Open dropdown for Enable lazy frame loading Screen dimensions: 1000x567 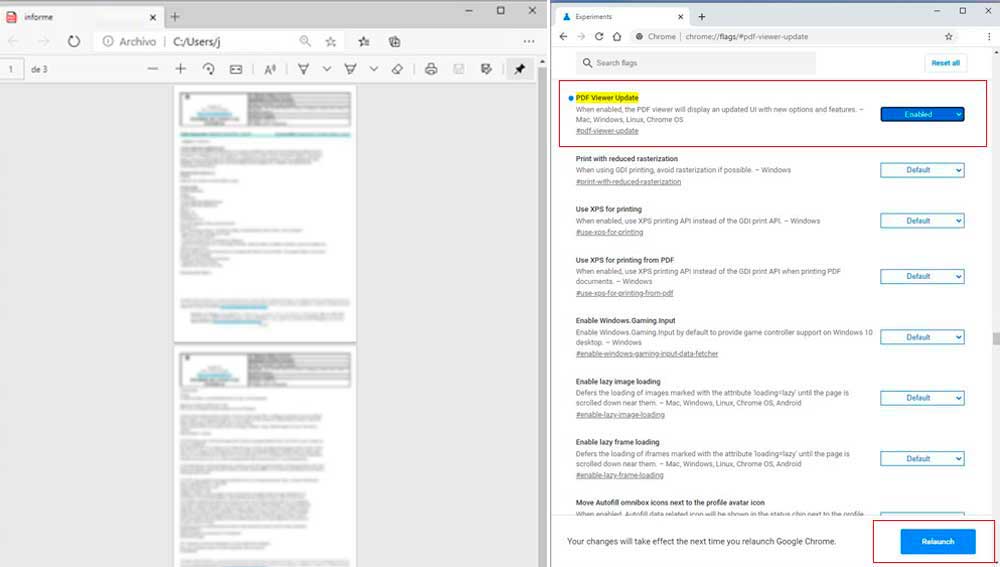click(x=922, y=459)
